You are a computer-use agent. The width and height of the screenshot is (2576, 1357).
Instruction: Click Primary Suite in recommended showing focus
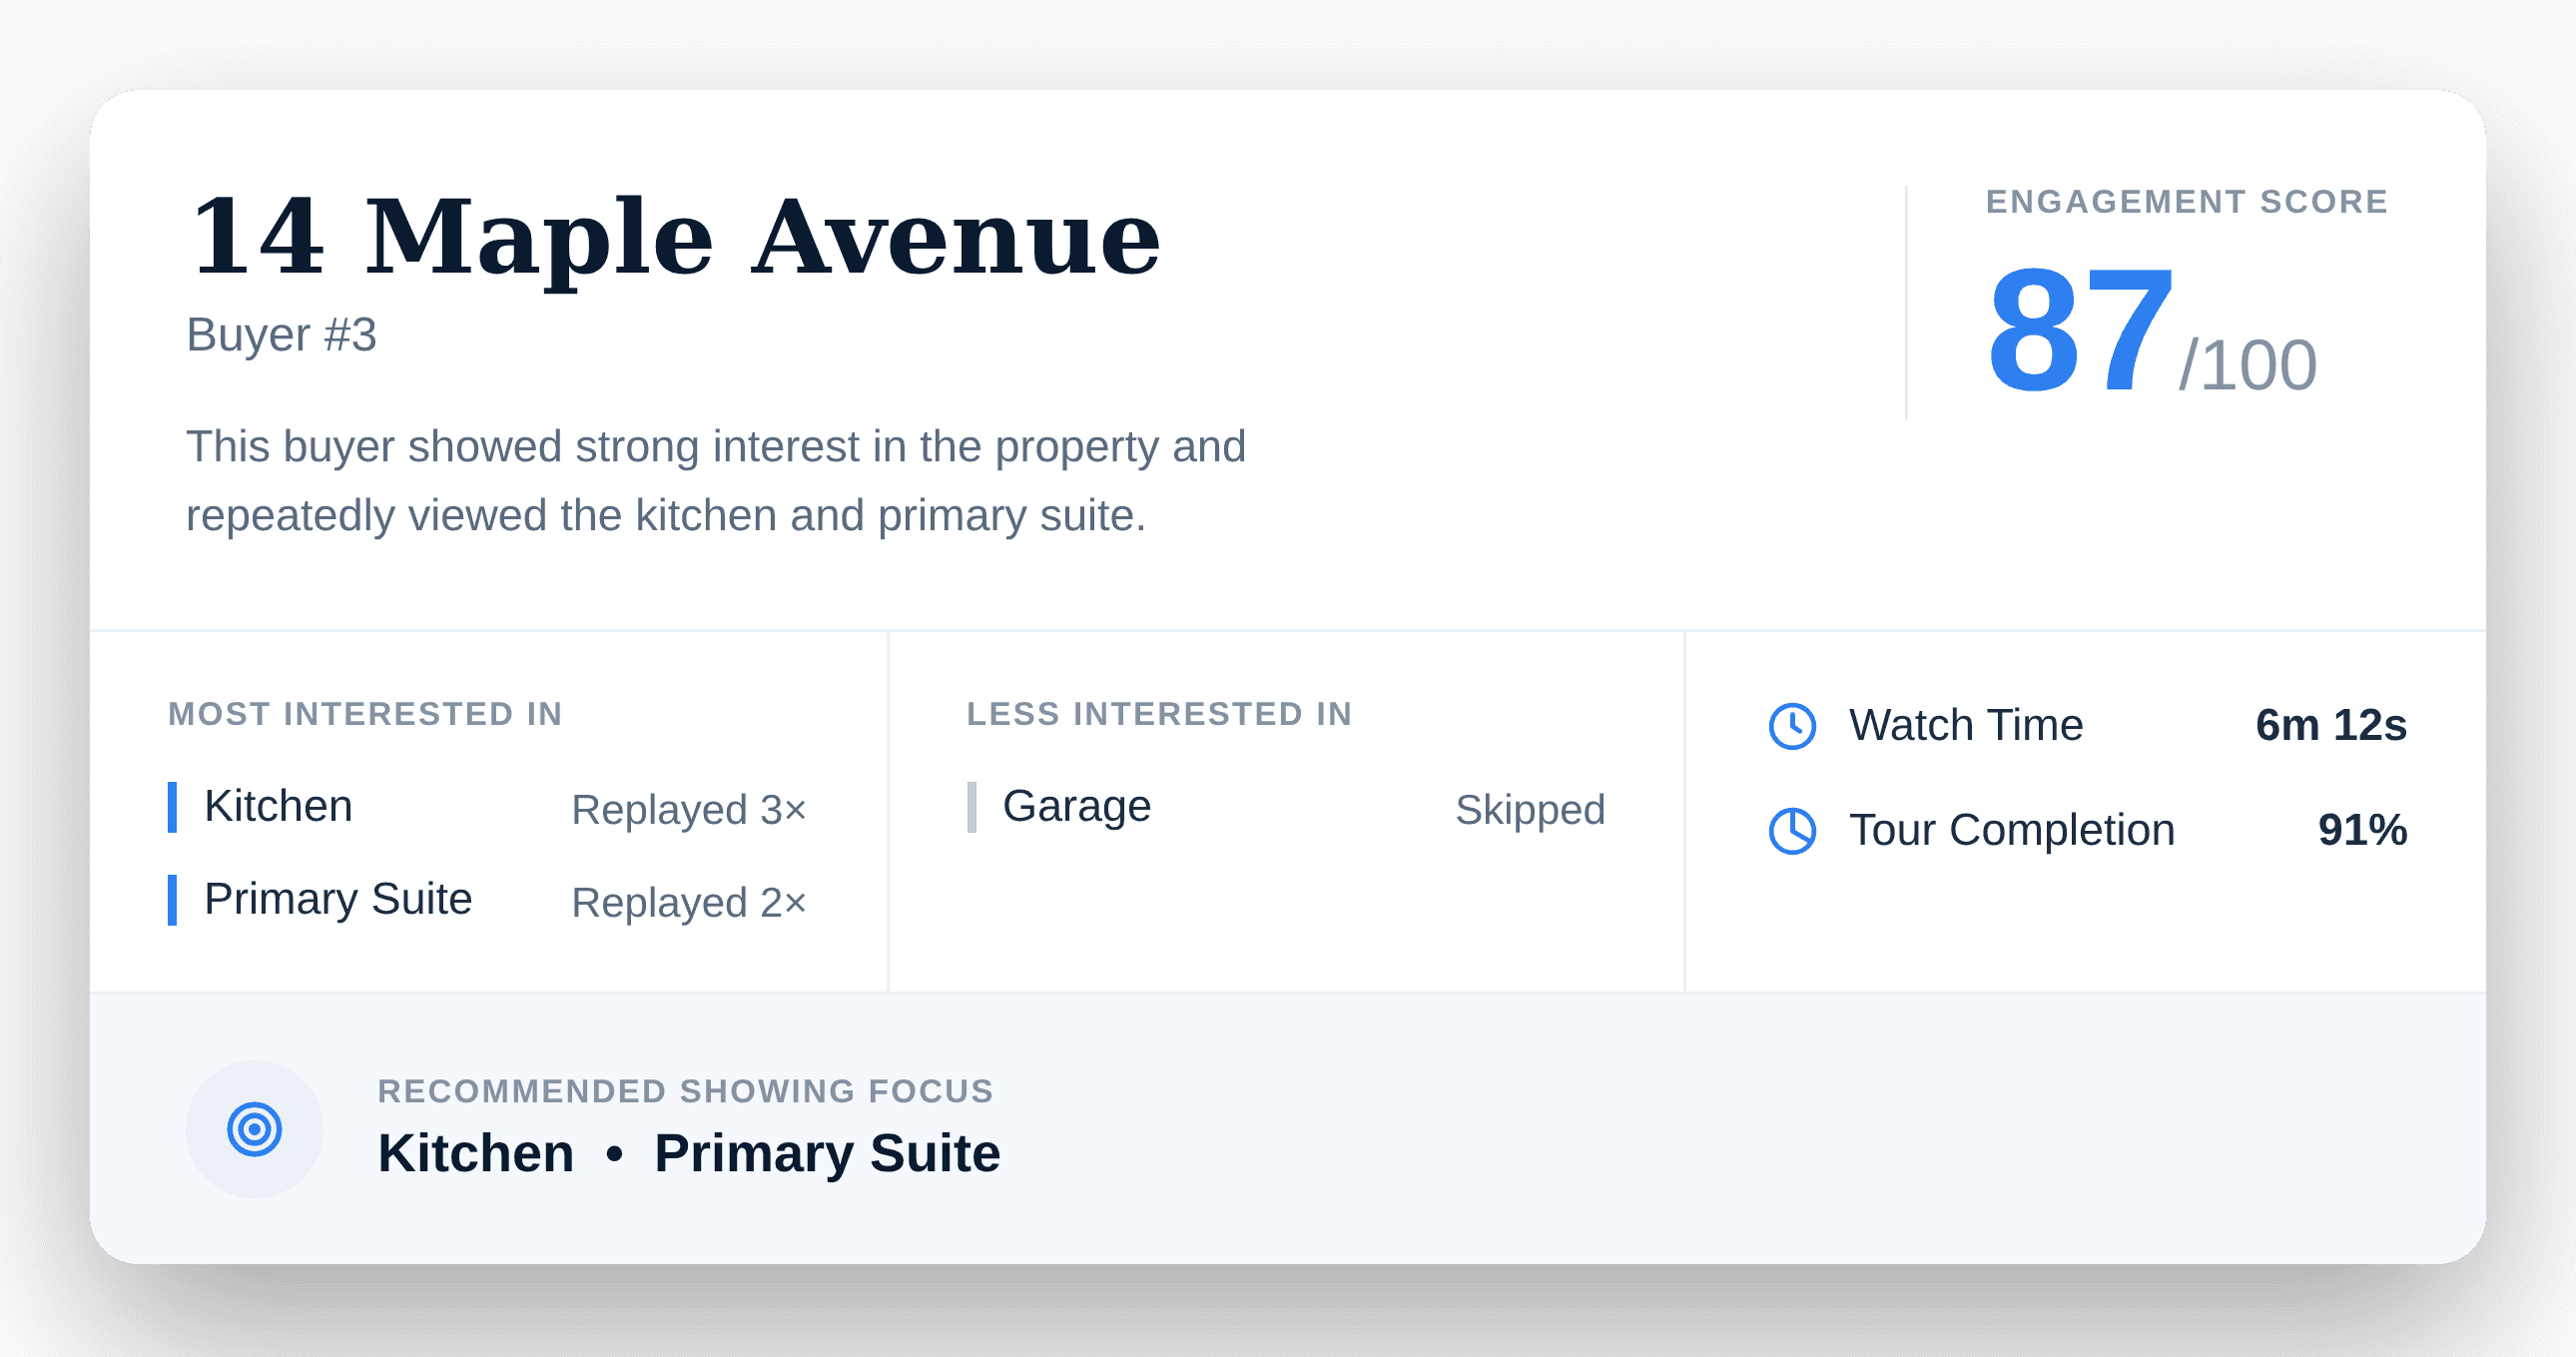pos(827,1153)
